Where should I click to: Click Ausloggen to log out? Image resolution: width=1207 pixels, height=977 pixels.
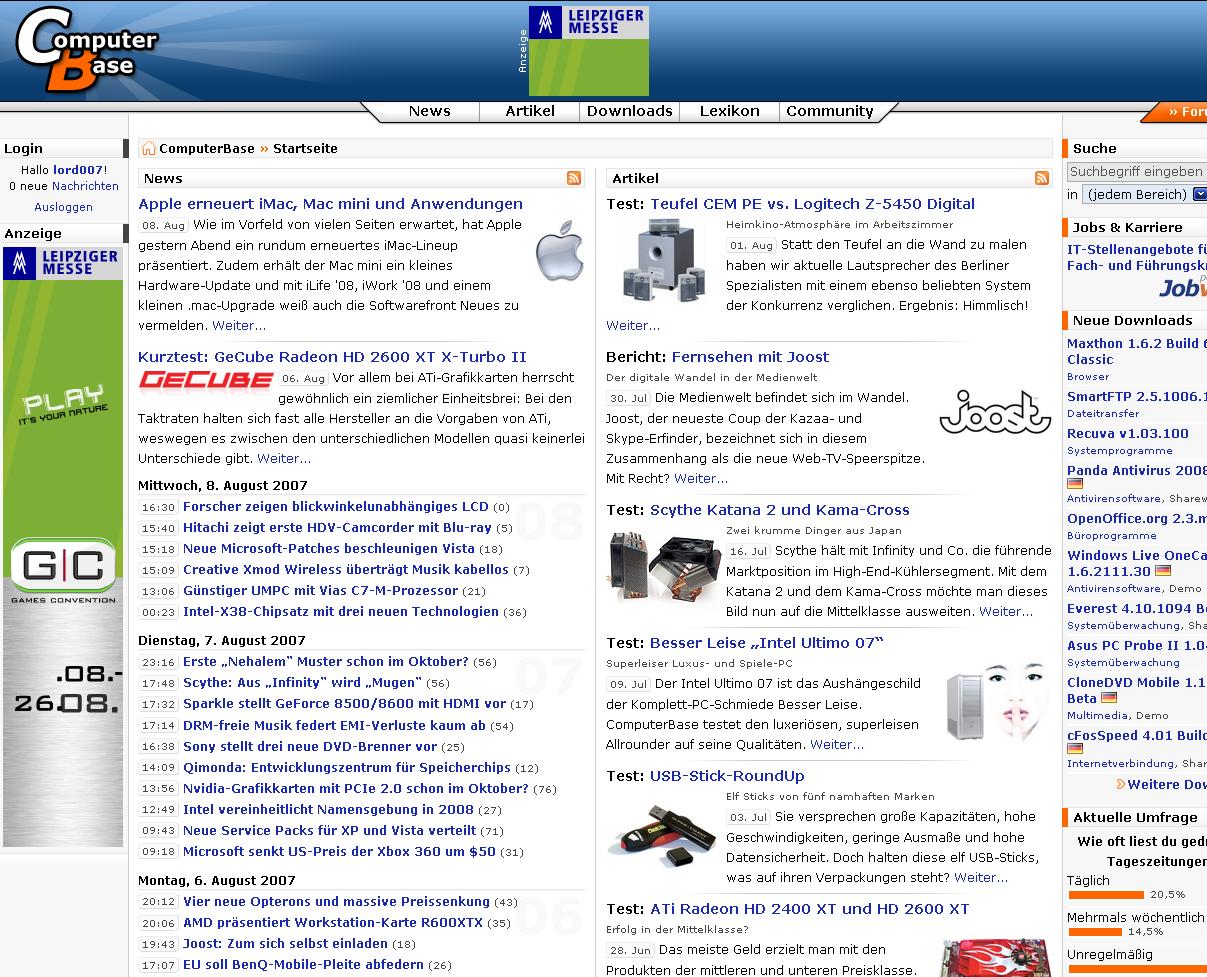pos(63,207)
